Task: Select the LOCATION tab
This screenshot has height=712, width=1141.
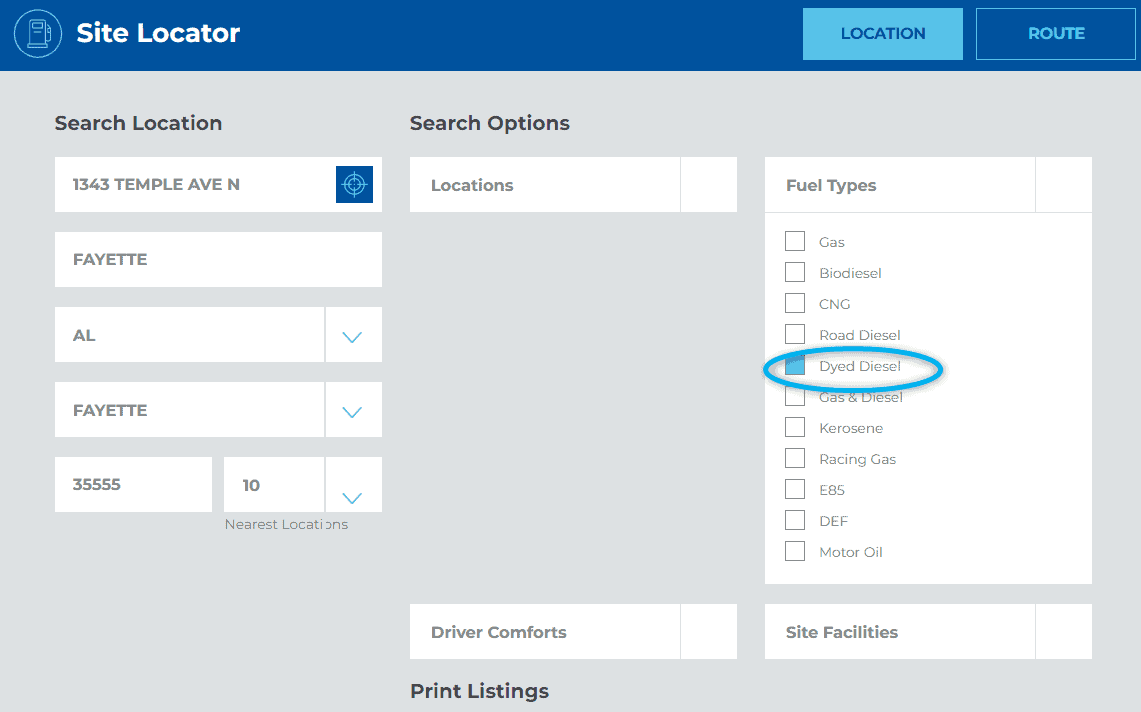Action: [882, 34]
